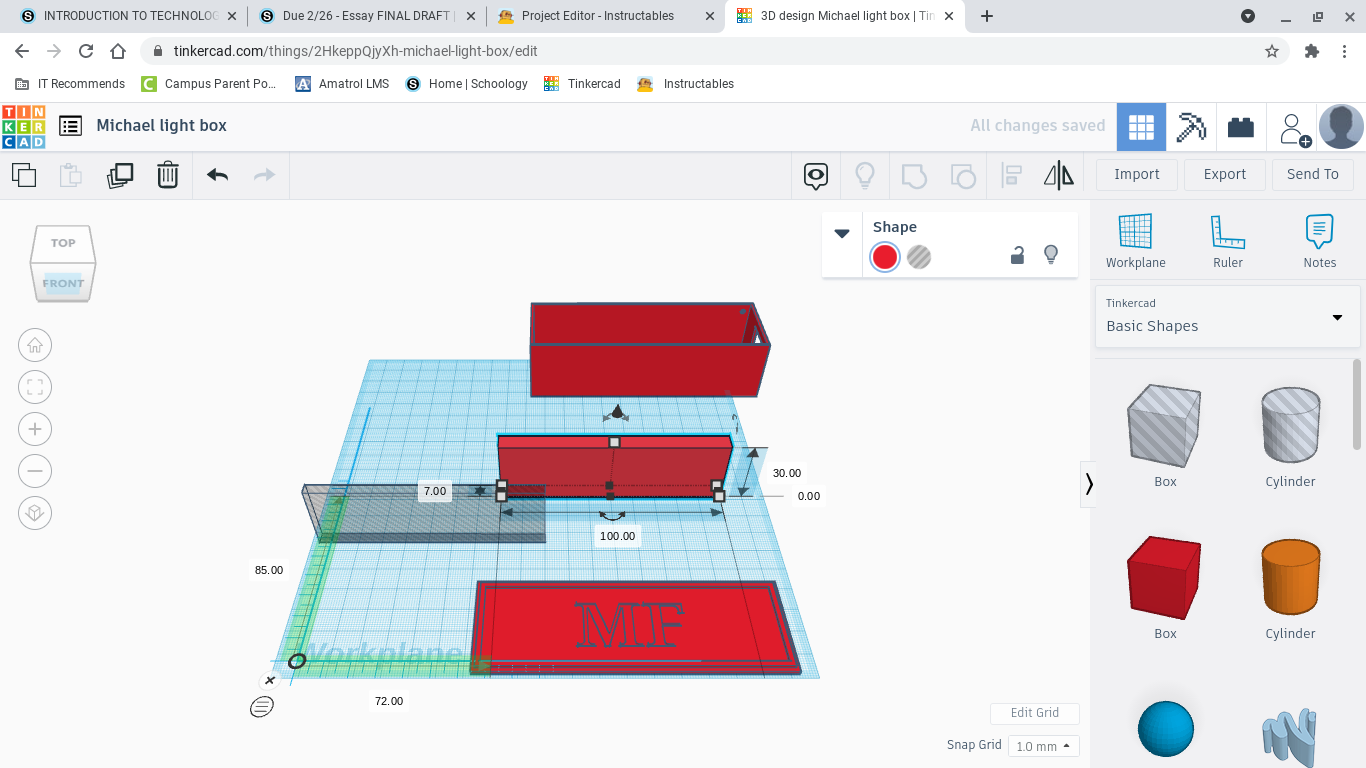Screen dimensions: 1366x768
Task: Bookmark this page with star icon
Action: click(1272, 51)
